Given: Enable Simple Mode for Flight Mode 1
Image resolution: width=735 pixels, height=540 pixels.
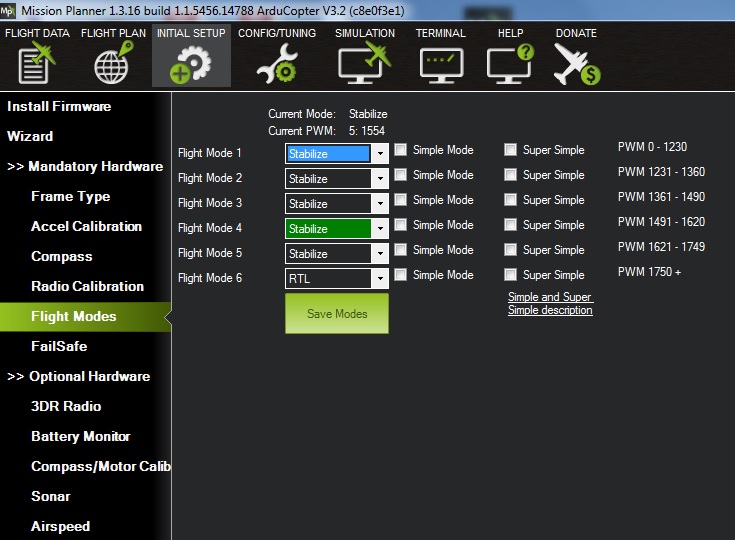Looking at the screenshot, I should coord(401,150).
